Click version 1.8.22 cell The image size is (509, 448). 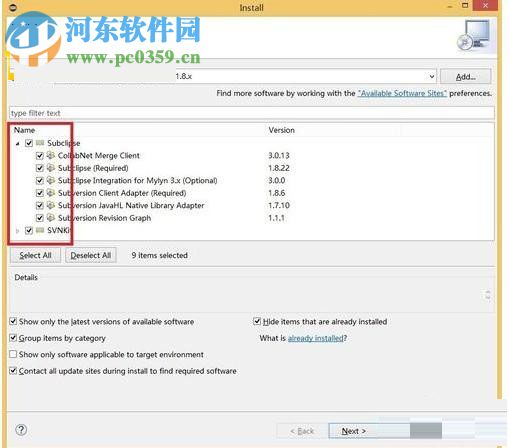279,168
